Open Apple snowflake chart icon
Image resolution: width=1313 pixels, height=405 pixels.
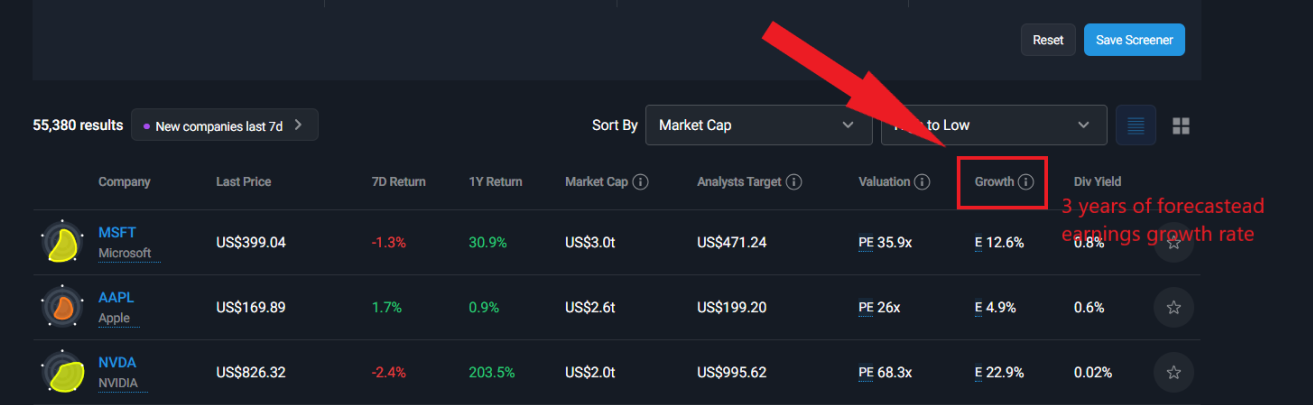[x=62, y=307]
